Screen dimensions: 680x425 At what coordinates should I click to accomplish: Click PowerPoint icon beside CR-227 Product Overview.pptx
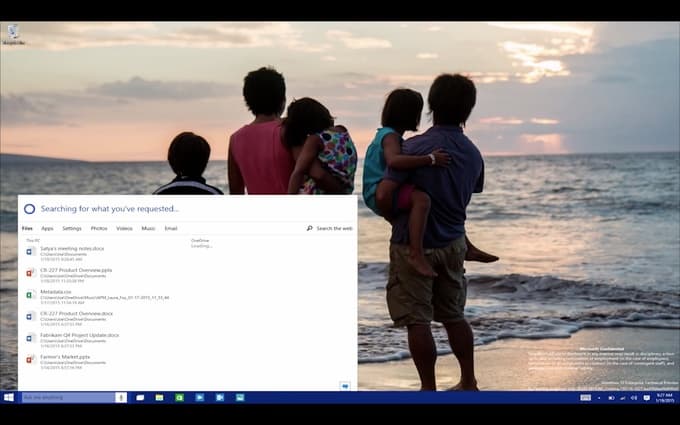tap(30, 273)
